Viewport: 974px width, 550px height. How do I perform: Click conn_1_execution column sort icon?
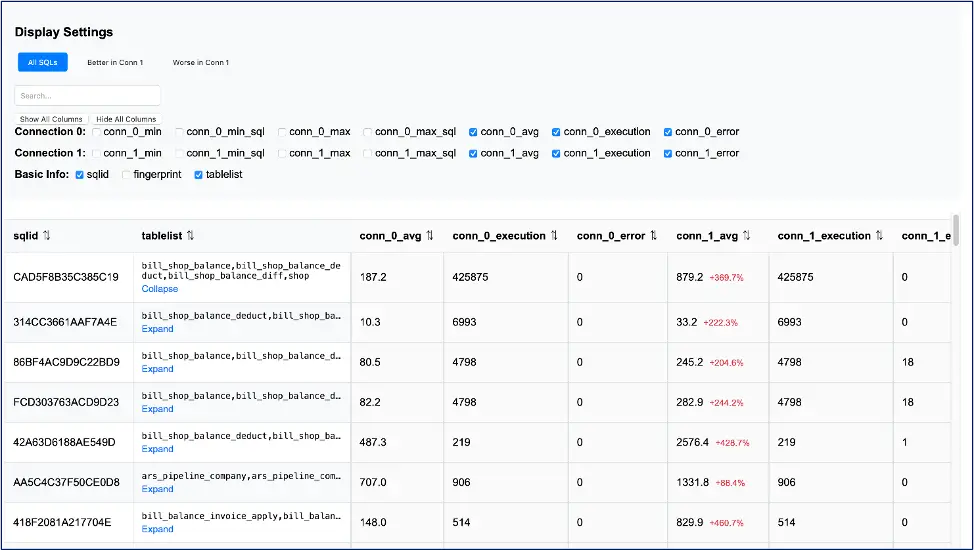880,236
